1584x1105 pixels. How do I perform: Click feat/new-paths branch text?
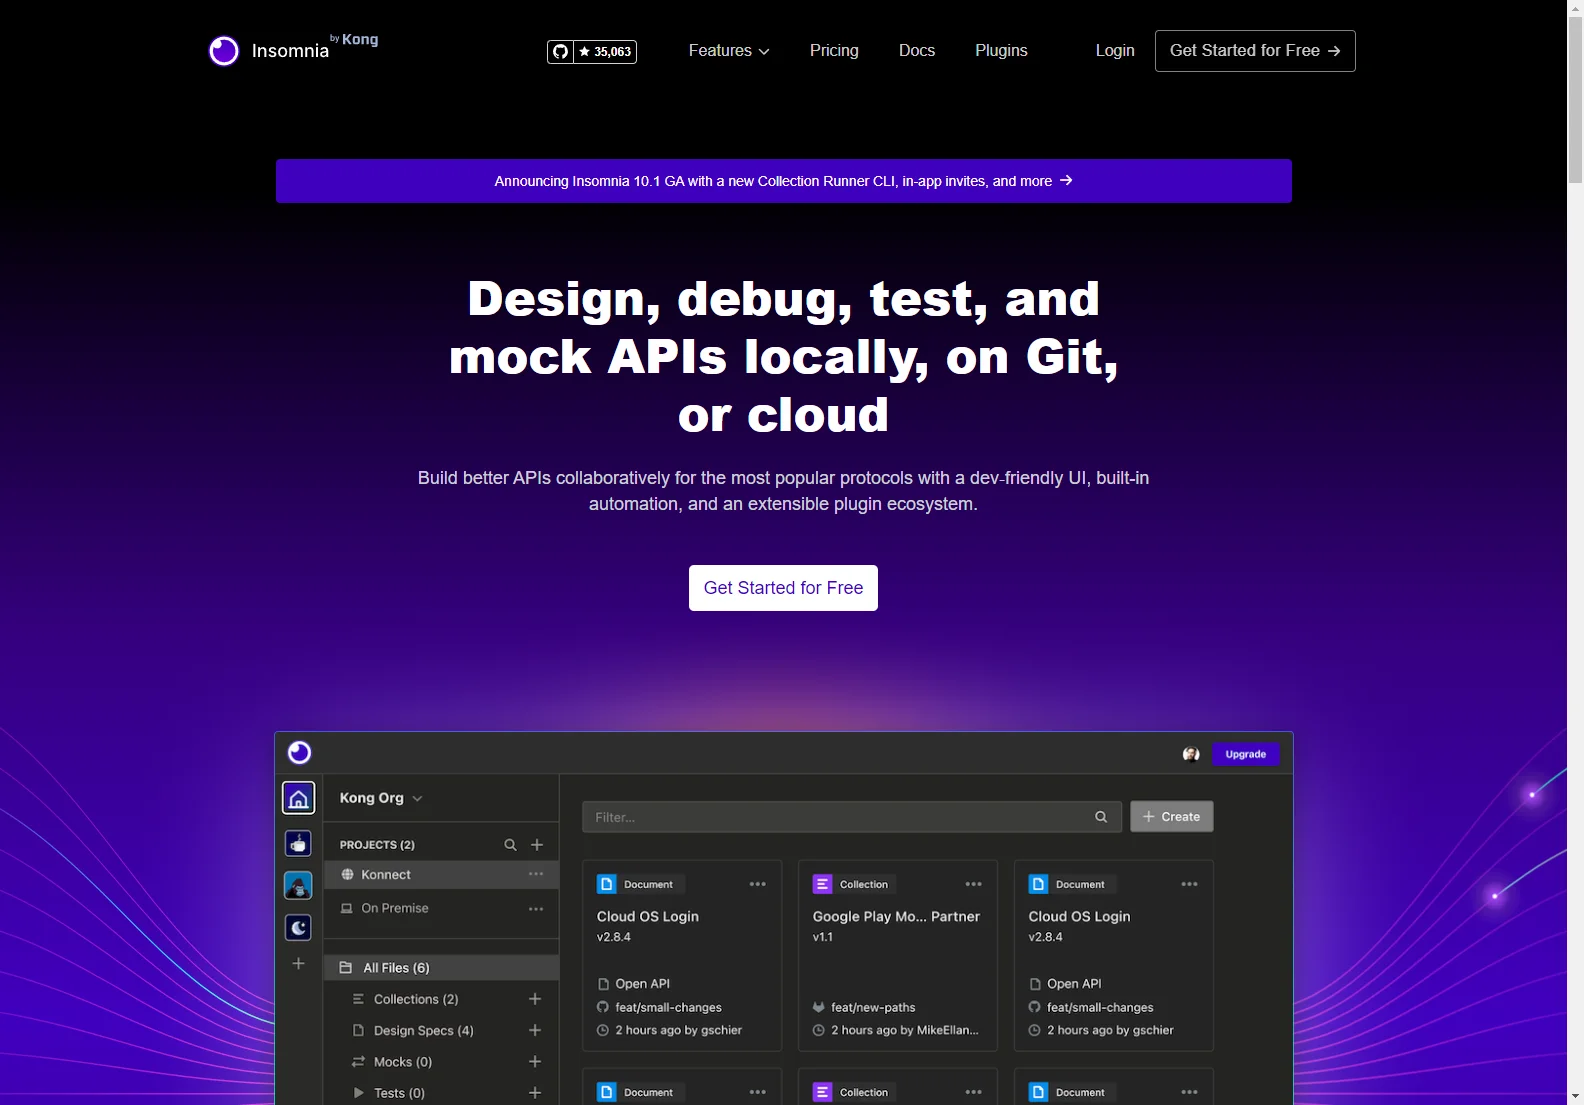coord(873,1008)
